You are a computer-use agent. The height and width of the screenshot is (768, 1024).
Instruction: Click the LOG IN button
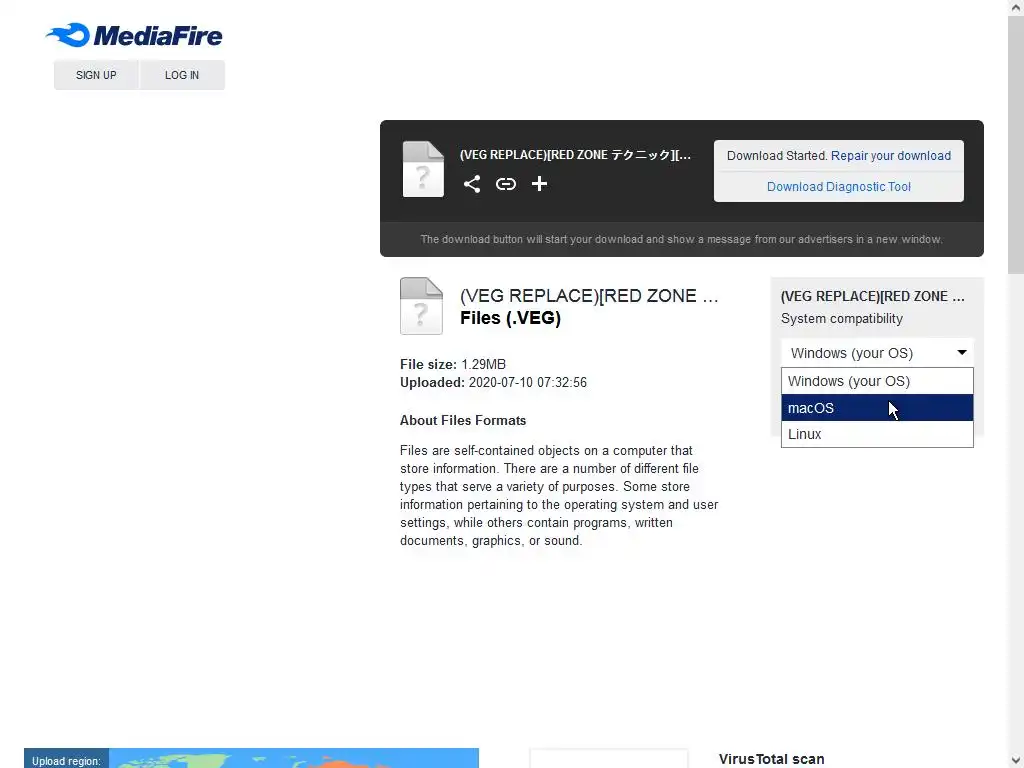coord(182,75)
